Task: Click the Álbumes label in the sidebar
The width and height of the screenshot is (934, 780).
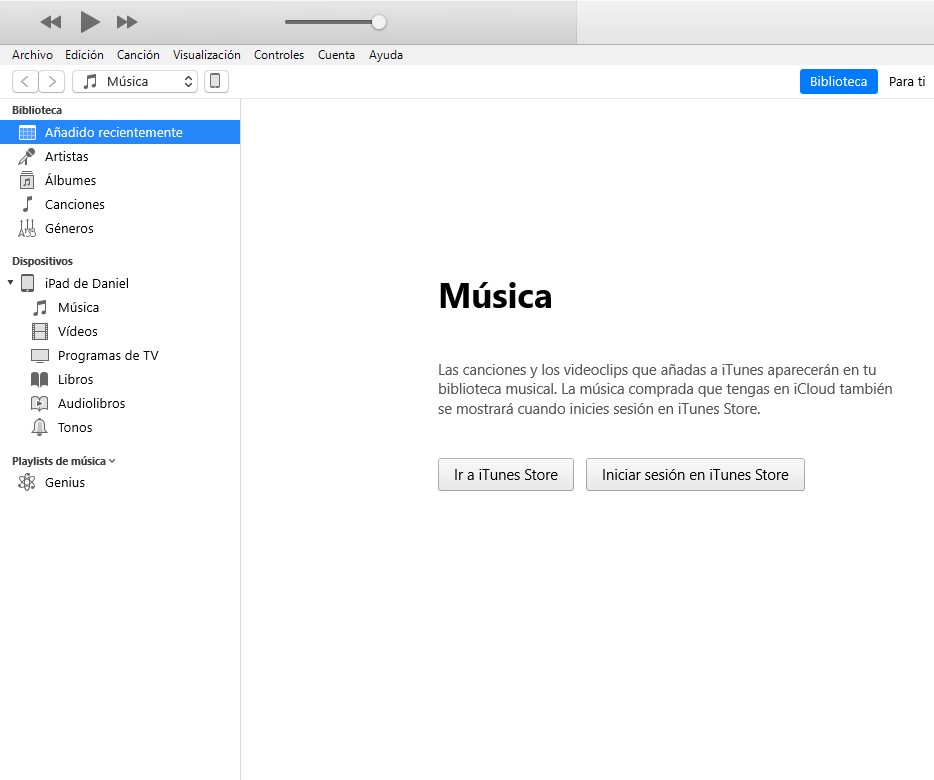Action: 70,180
